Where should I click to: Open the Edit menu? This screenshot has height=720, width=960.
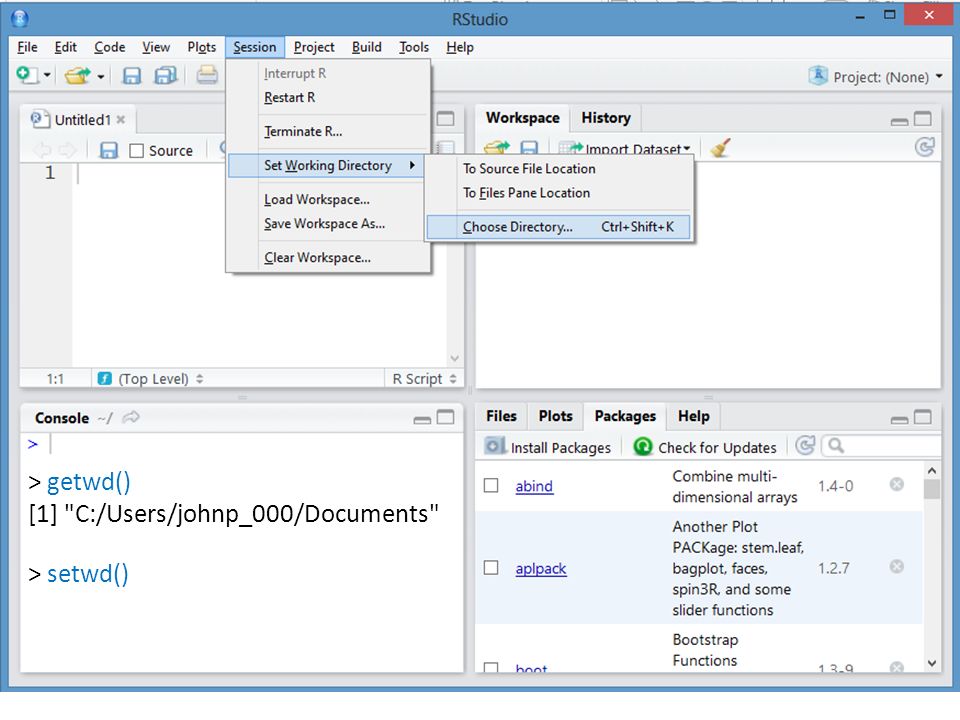[66, 47]
